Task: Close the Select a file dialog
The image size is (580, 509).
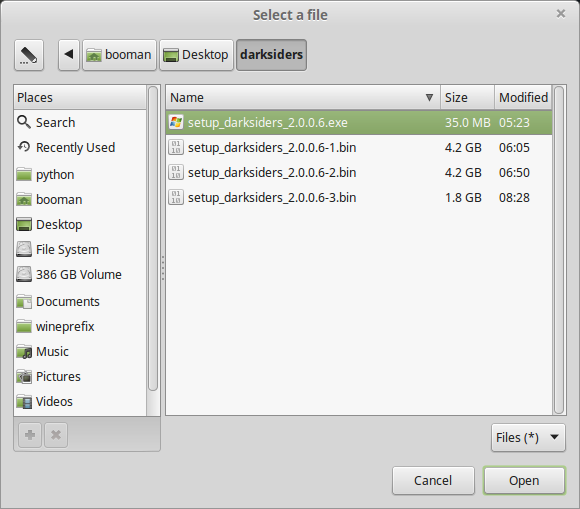Action: pyautogui.click(x=561, y=14)
